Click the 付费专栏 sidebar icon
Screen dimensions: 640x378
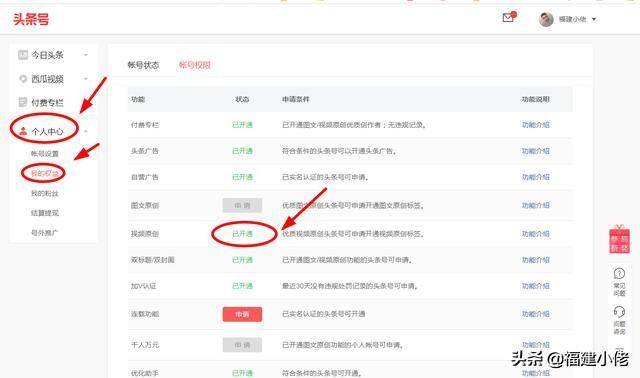(23, 102)
